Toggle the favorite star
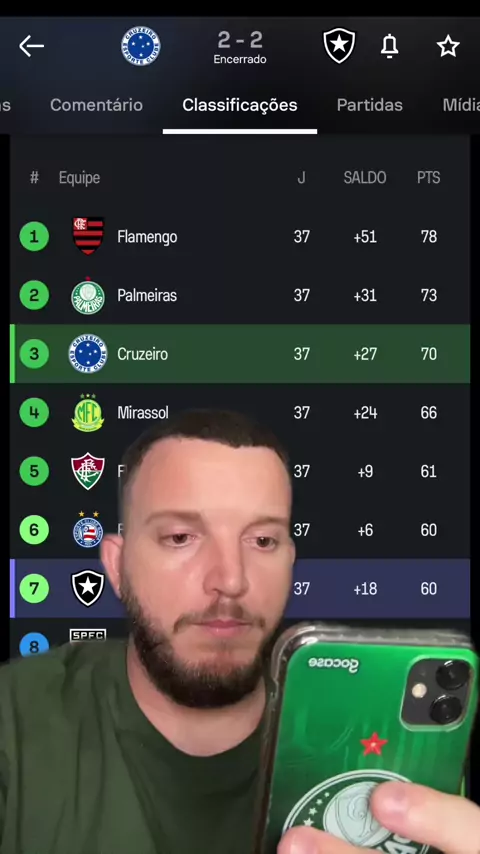This screenshot has width=480, height=854. coord(448,46)
